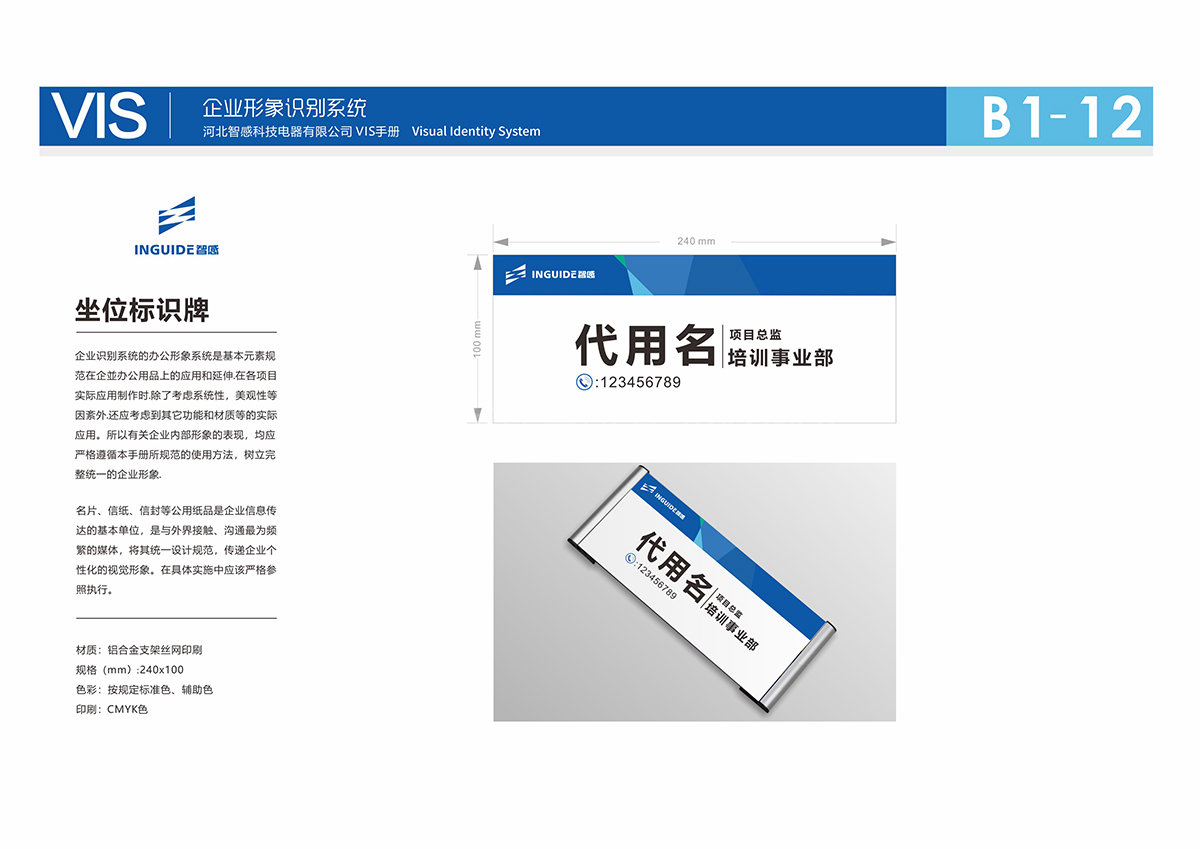
Task: Click "培训事业部" on the angled metal sign photo
Action: point(730,628)
